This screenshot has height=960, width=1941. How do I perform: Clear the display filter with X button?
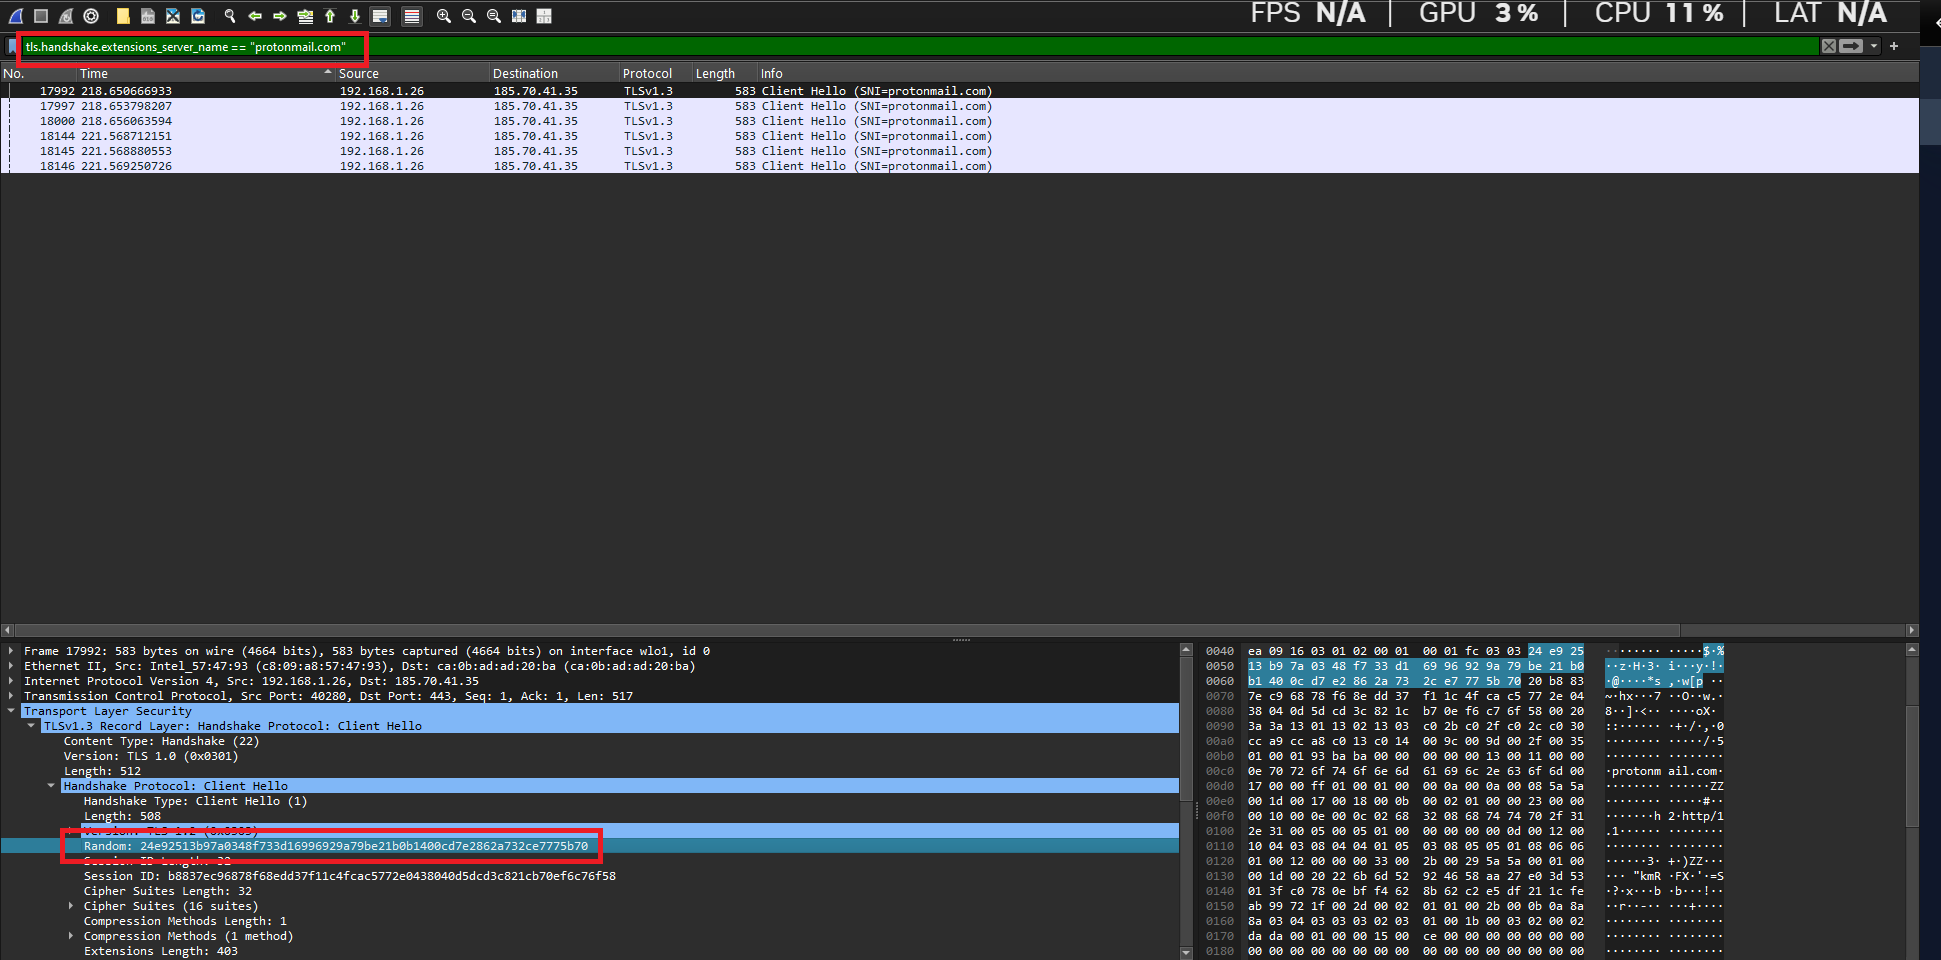point(1829,46)
